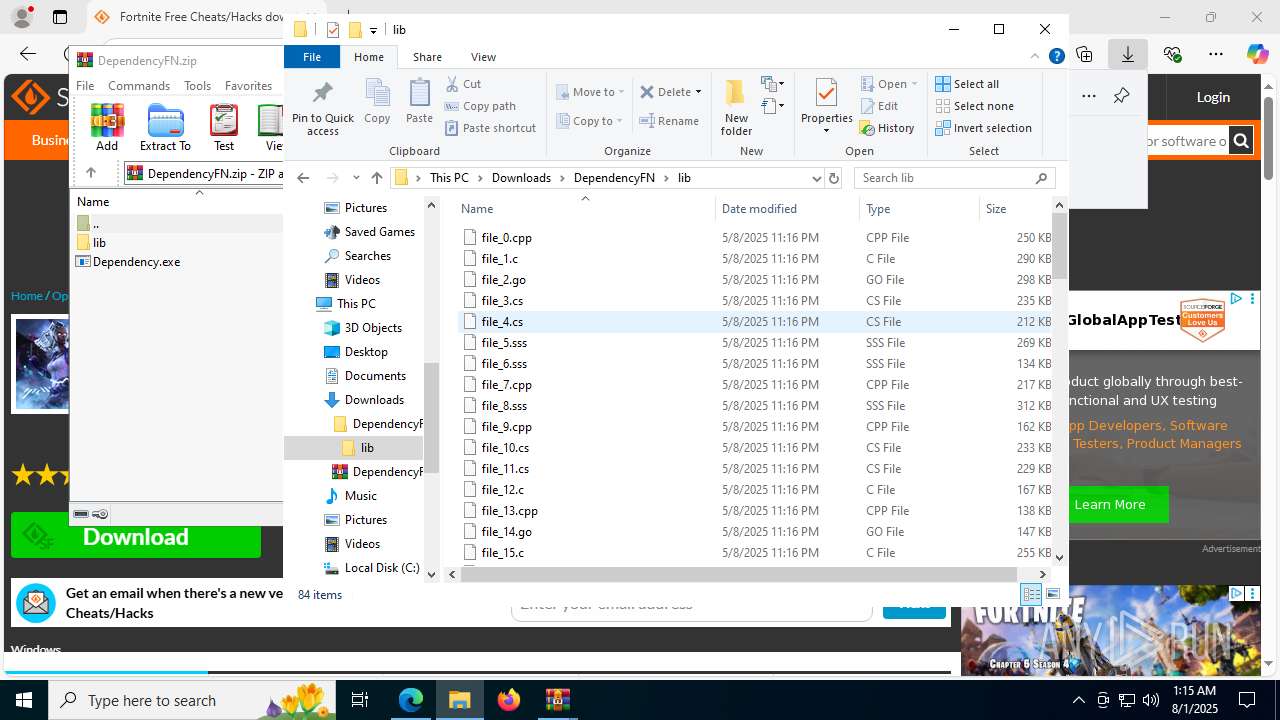This screenshot has height=720, width=1280.
Task: Open Microsoft Edge from taskbar
Action: [411, 700]
